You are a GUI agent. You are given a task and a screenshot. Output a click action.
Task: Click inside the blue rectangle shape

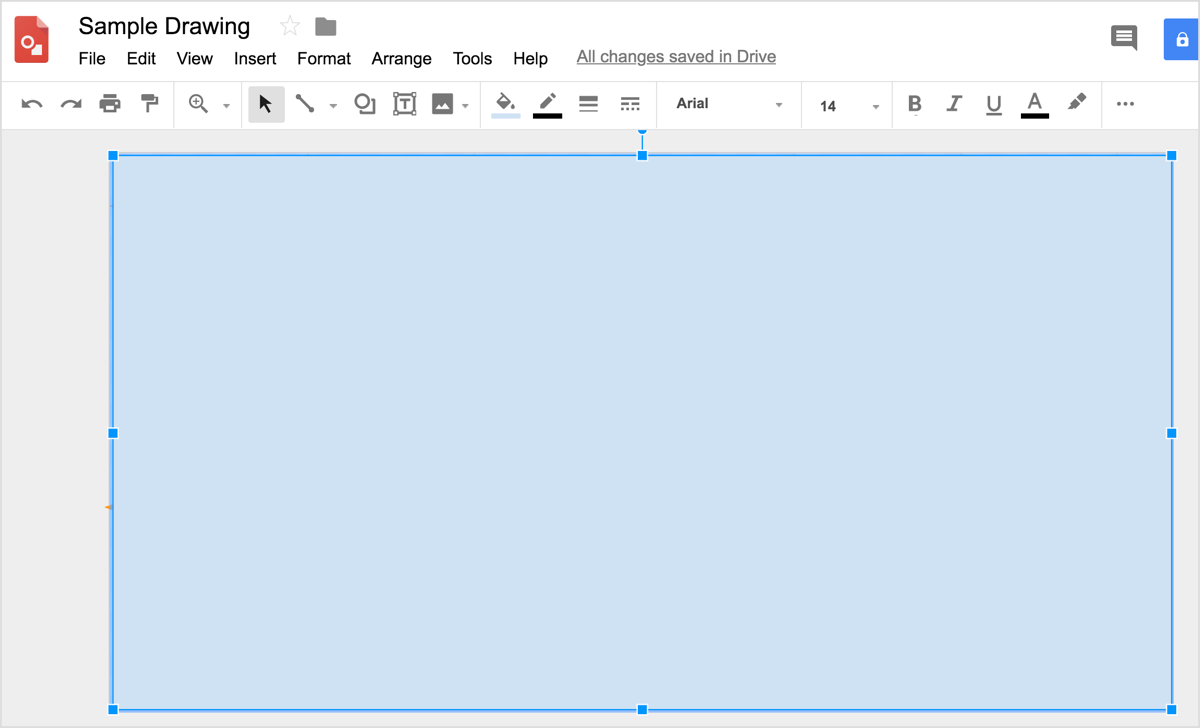(642, 432)
